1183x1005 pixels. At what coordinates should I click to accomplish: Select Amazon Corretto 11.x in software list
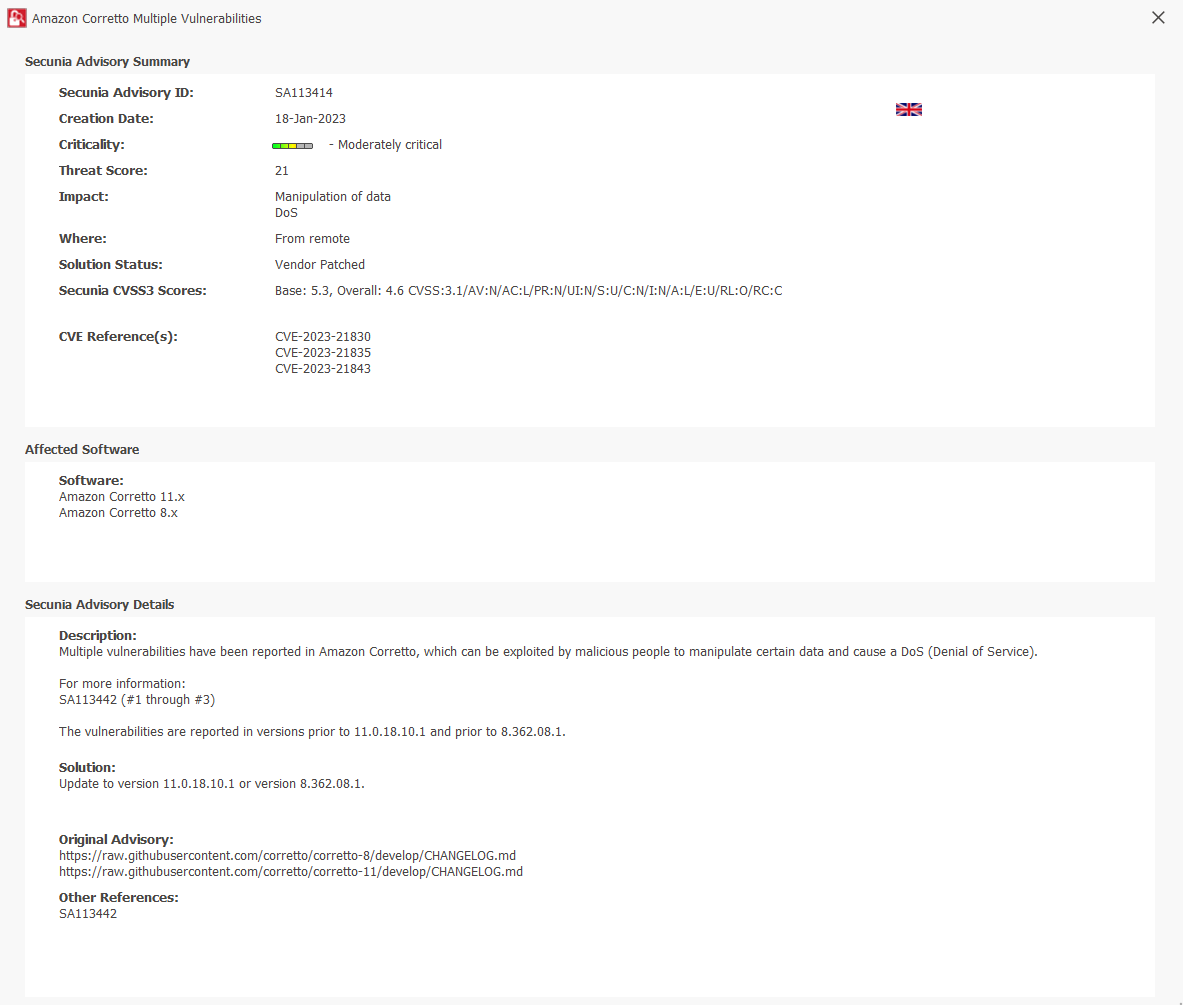pyautogui.click(x=121, y=496)
